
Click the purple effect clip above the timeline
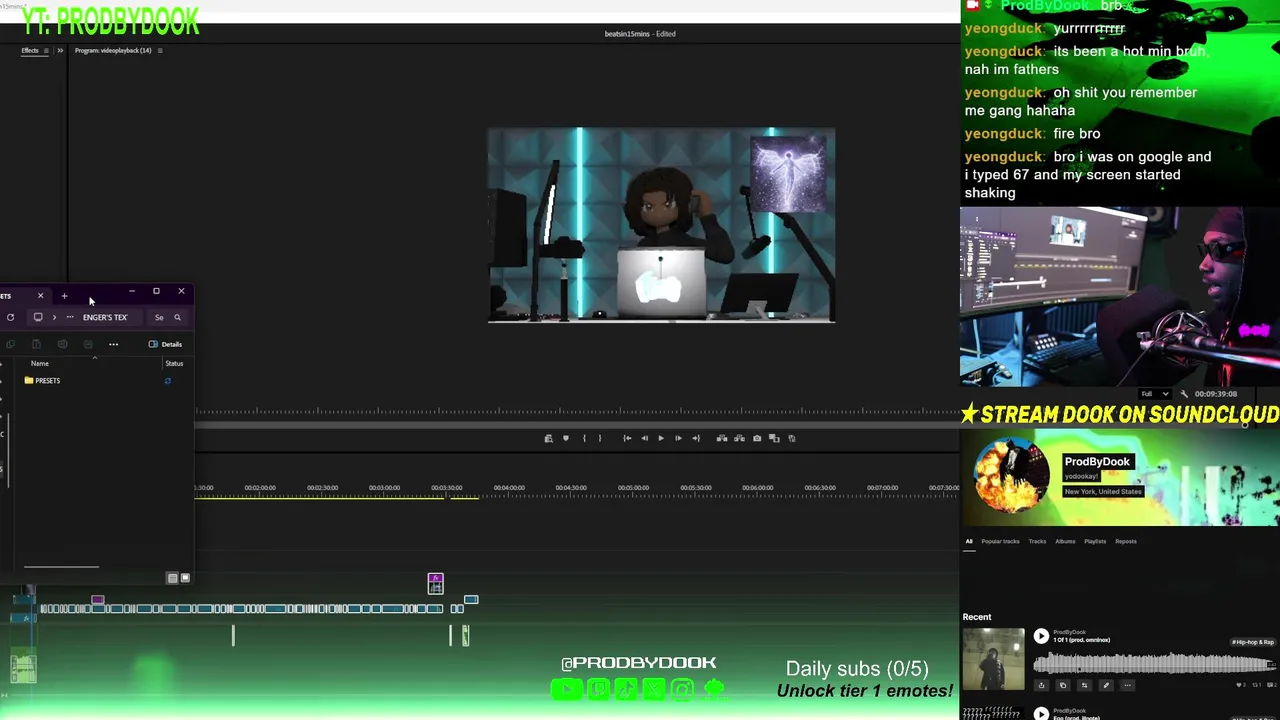click(435, 583)
